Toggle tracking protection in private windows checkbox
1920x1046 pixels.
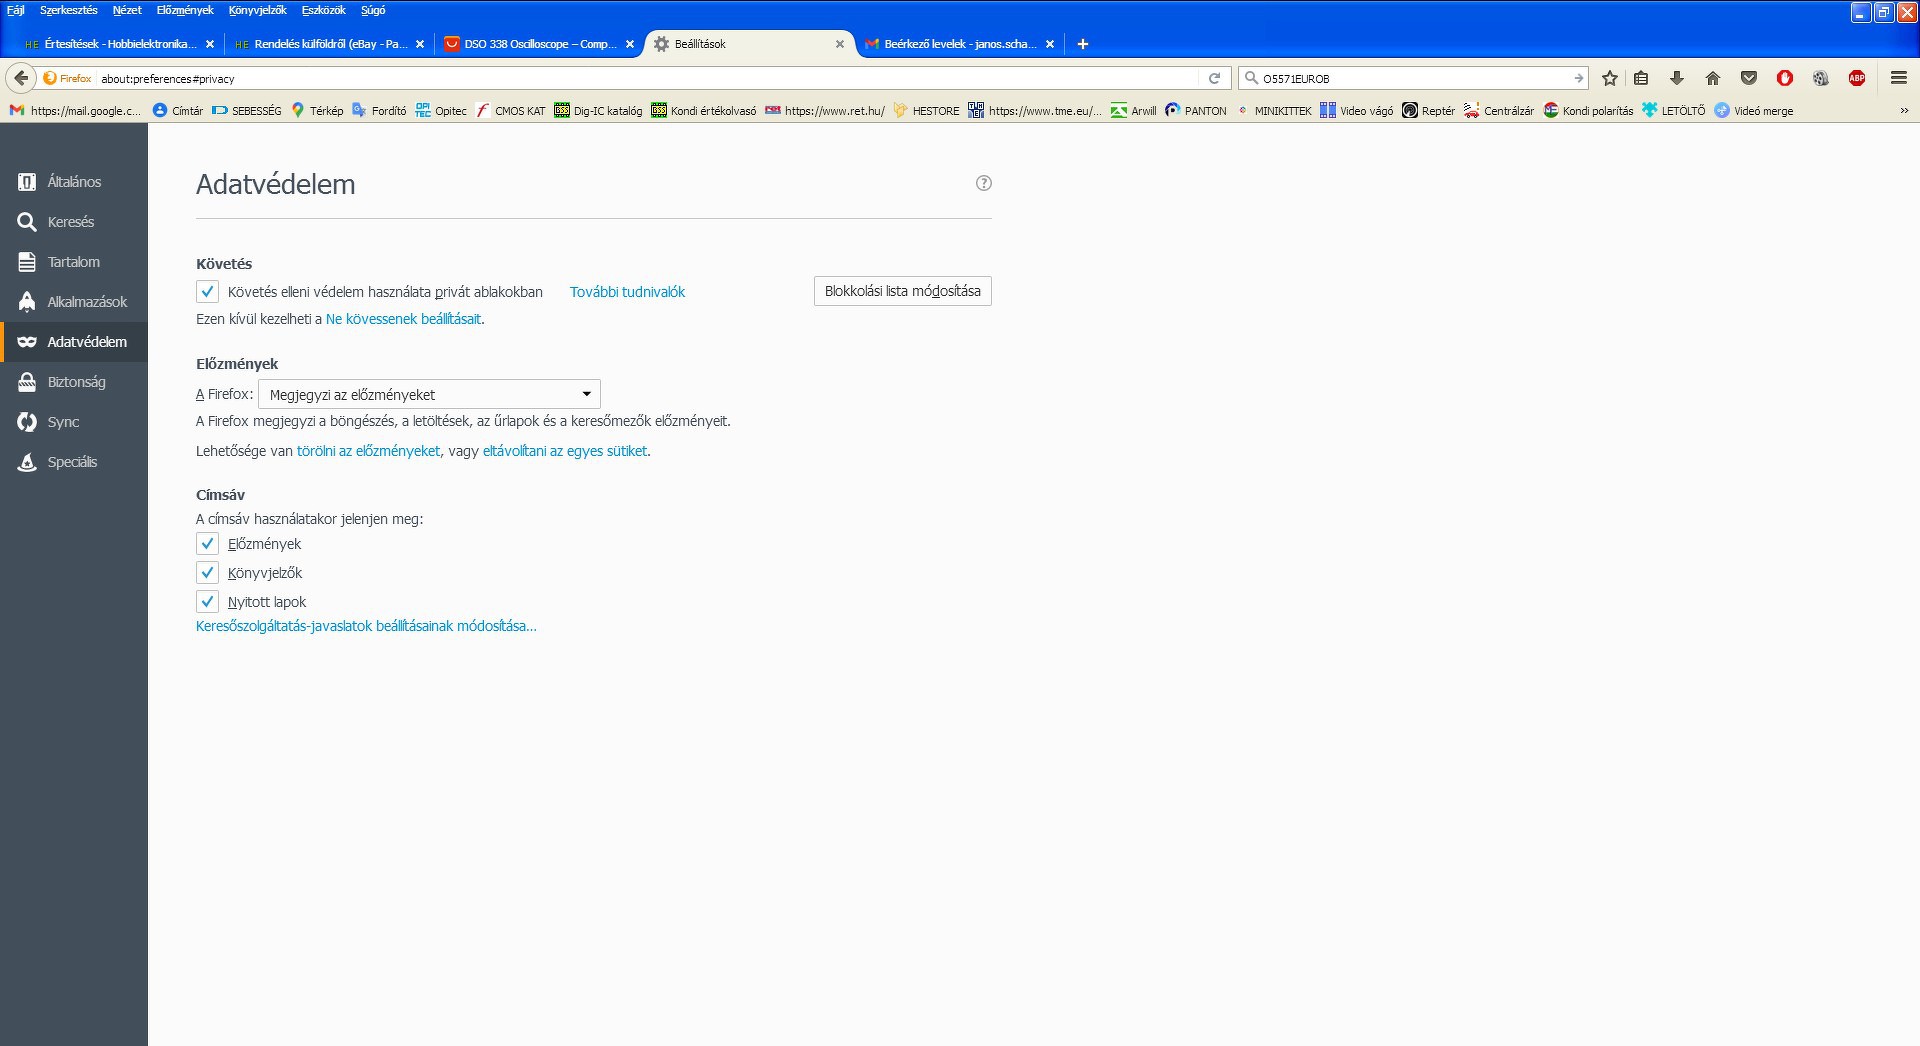pos(207,291)
